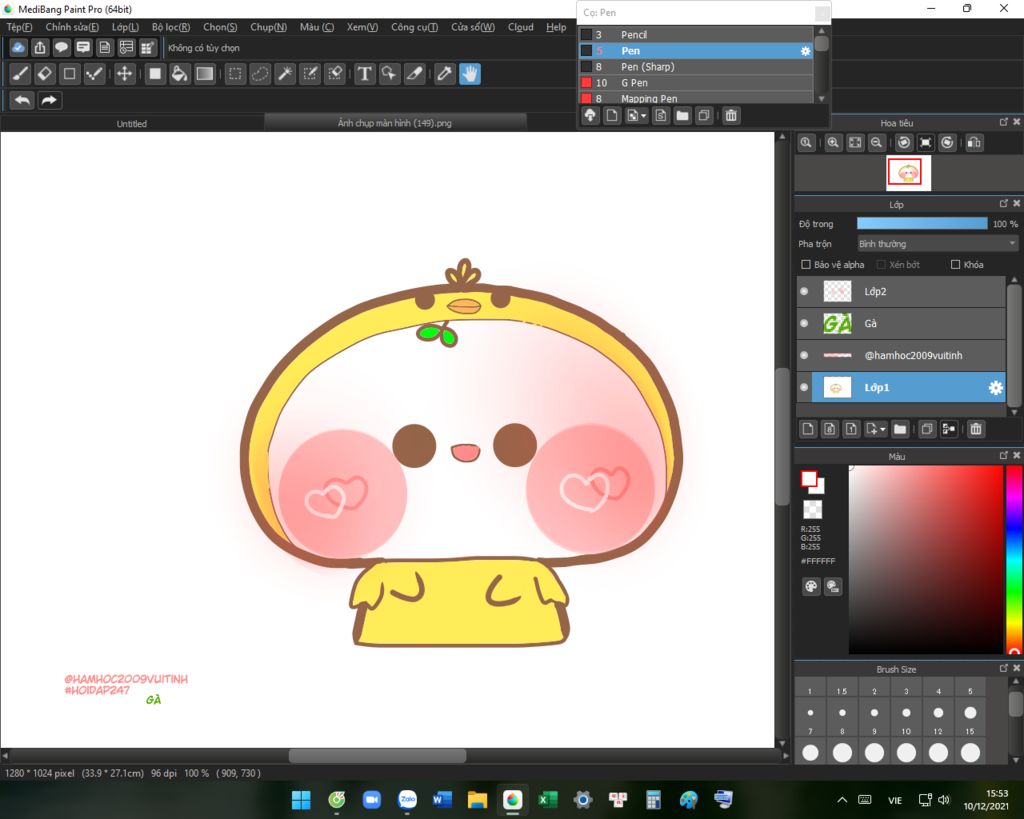The height and width of the screenshot is (819, 1024).
Task: Select the Hand pan tool
Action: 470,74
